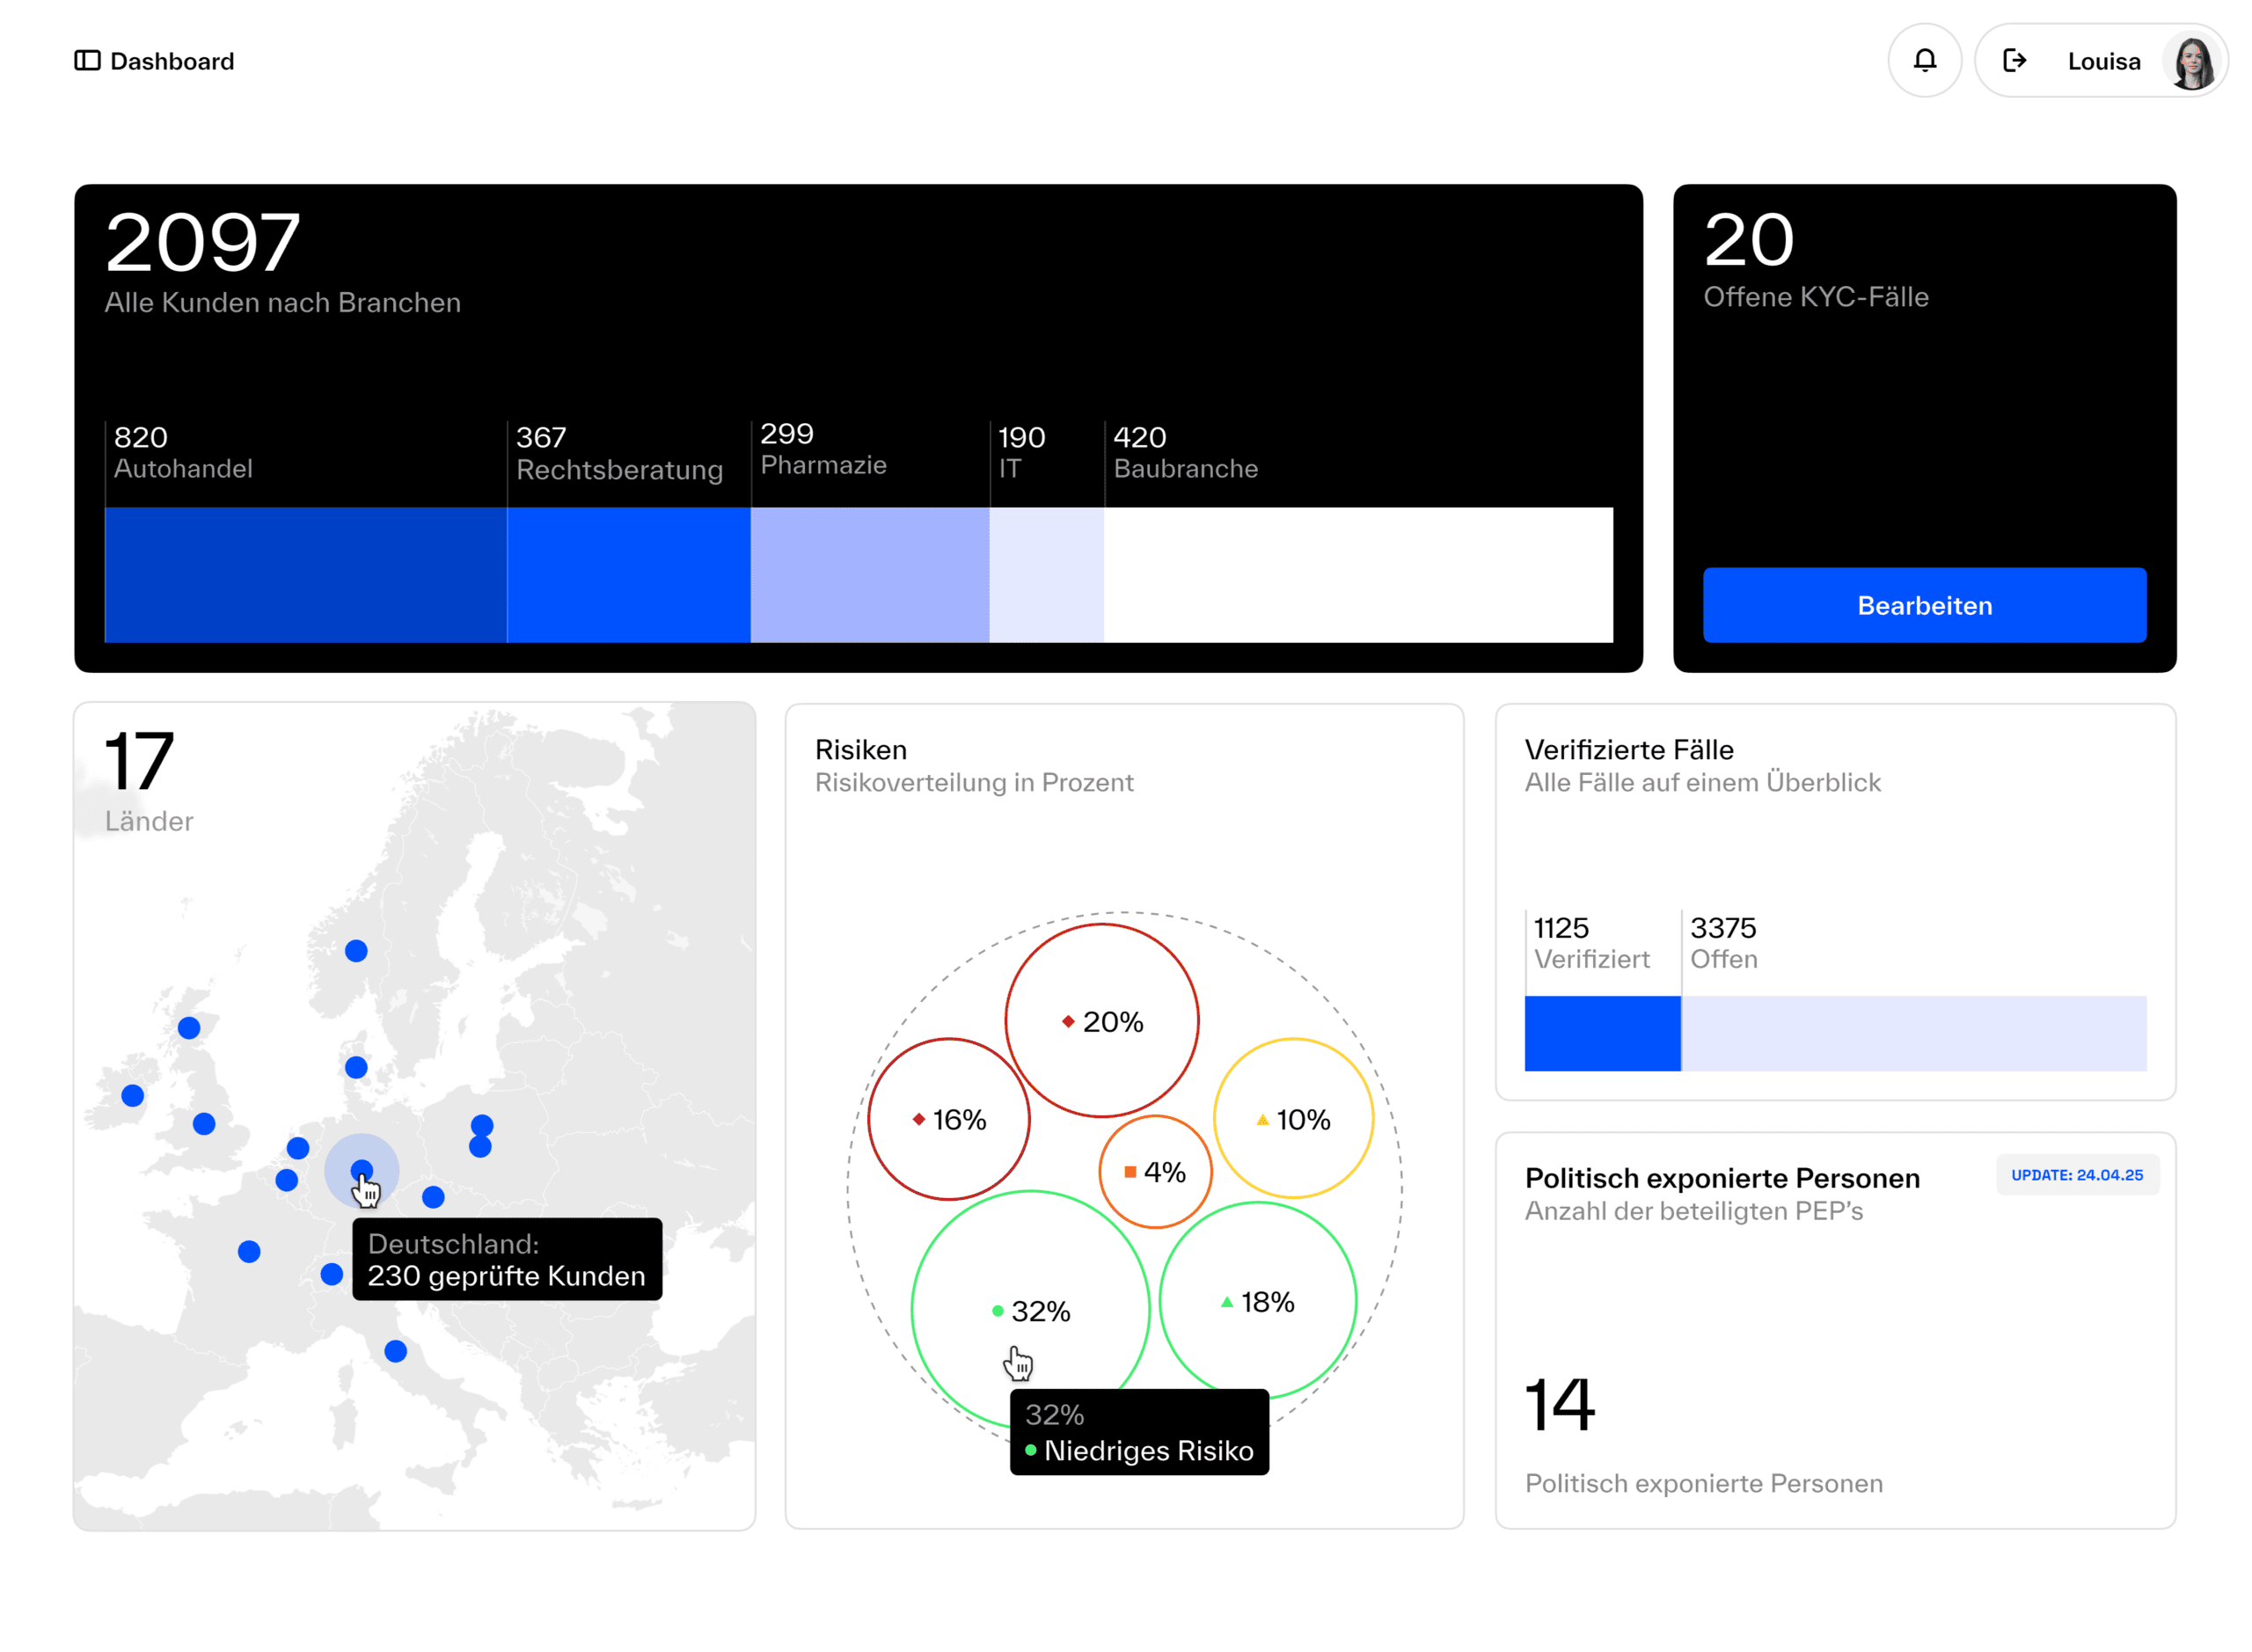
Task: Toggle the 20% high risk bubble
Action: pos(1102,1020)
